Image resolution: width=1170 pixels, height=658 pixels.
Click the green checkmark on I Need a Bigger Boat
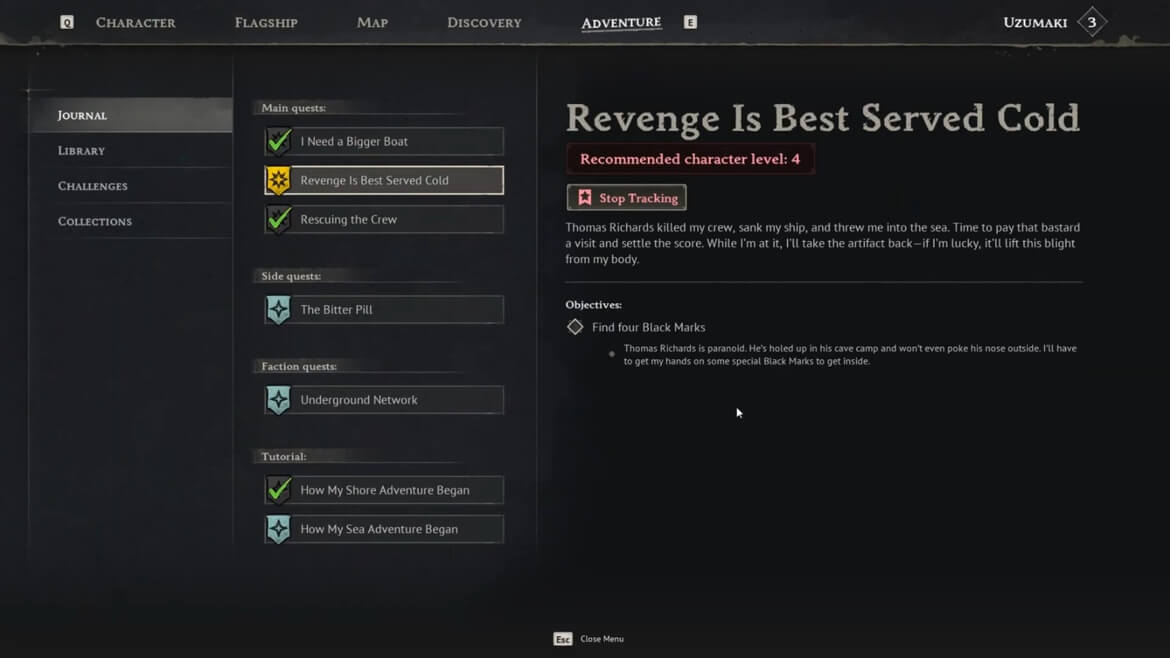[x=278, y=141]
